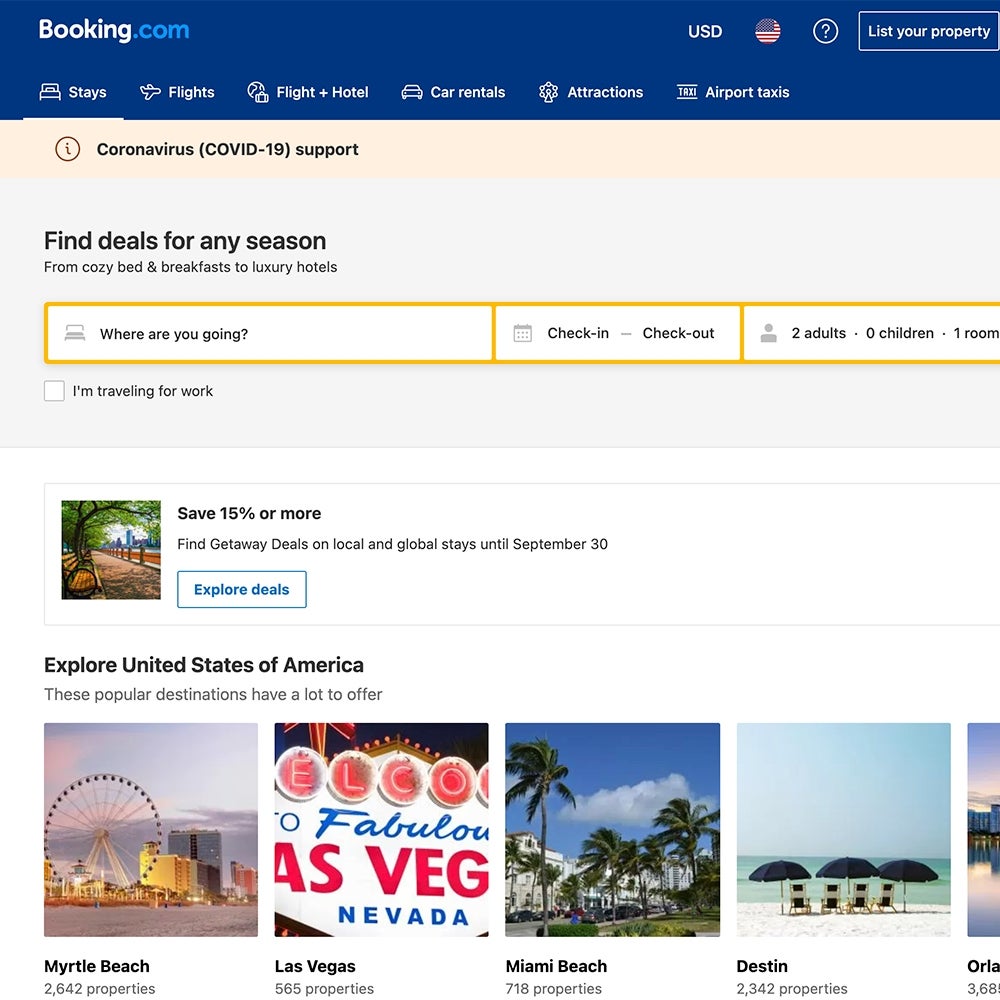1000x1000 pixels.
Task: Click the List your property button
Action: tap(928, 31)
